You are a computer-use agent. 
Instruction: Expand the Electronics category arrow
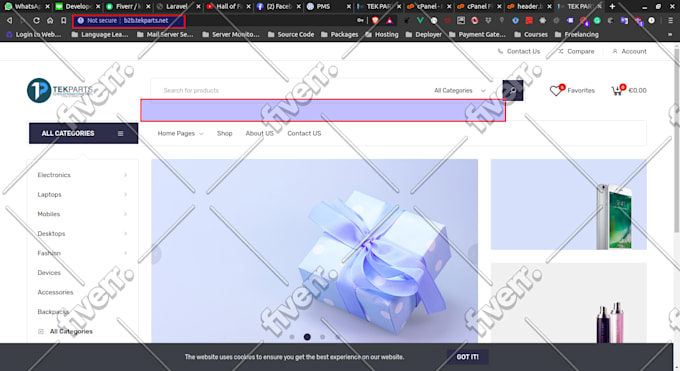click(125, 175)
